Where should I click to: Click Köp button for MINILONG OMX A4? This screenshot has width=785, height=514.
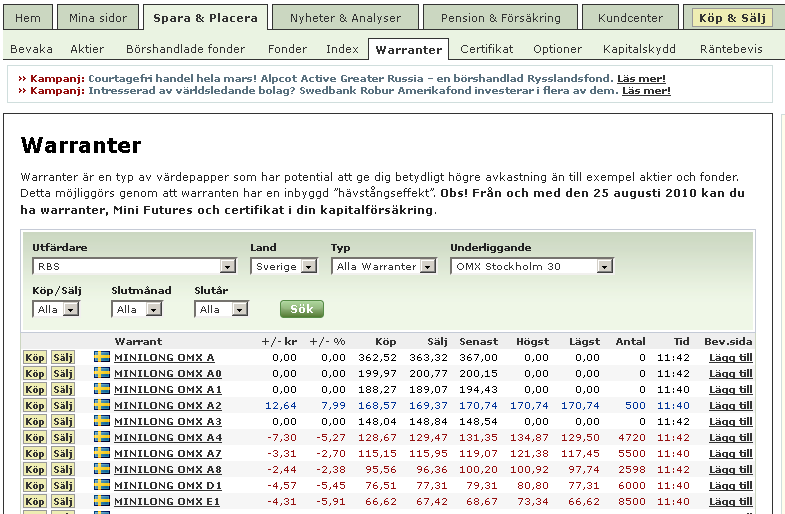[35, 437]
